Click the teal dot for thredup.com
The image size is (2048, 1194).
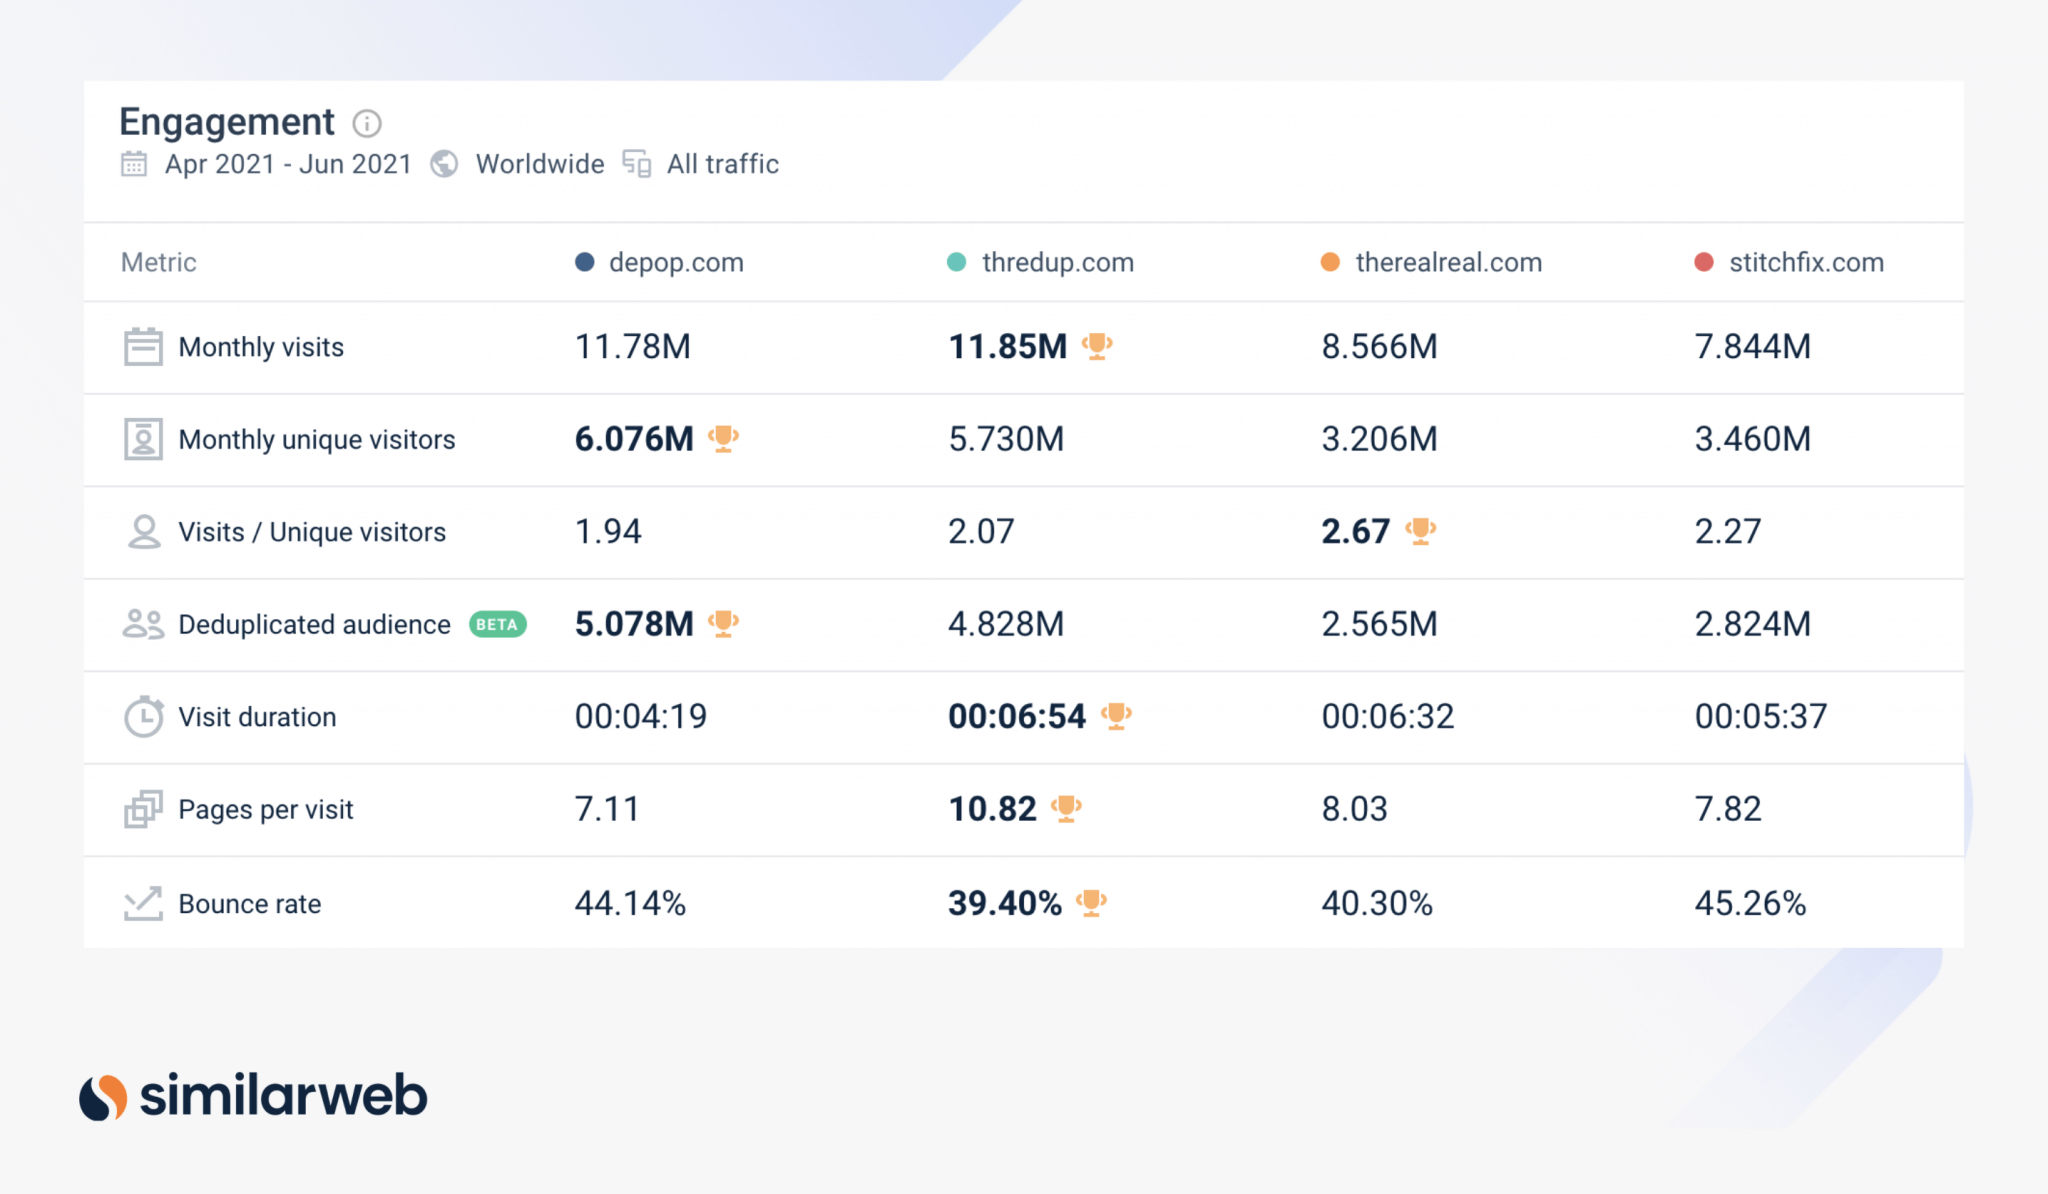(957, 262)
